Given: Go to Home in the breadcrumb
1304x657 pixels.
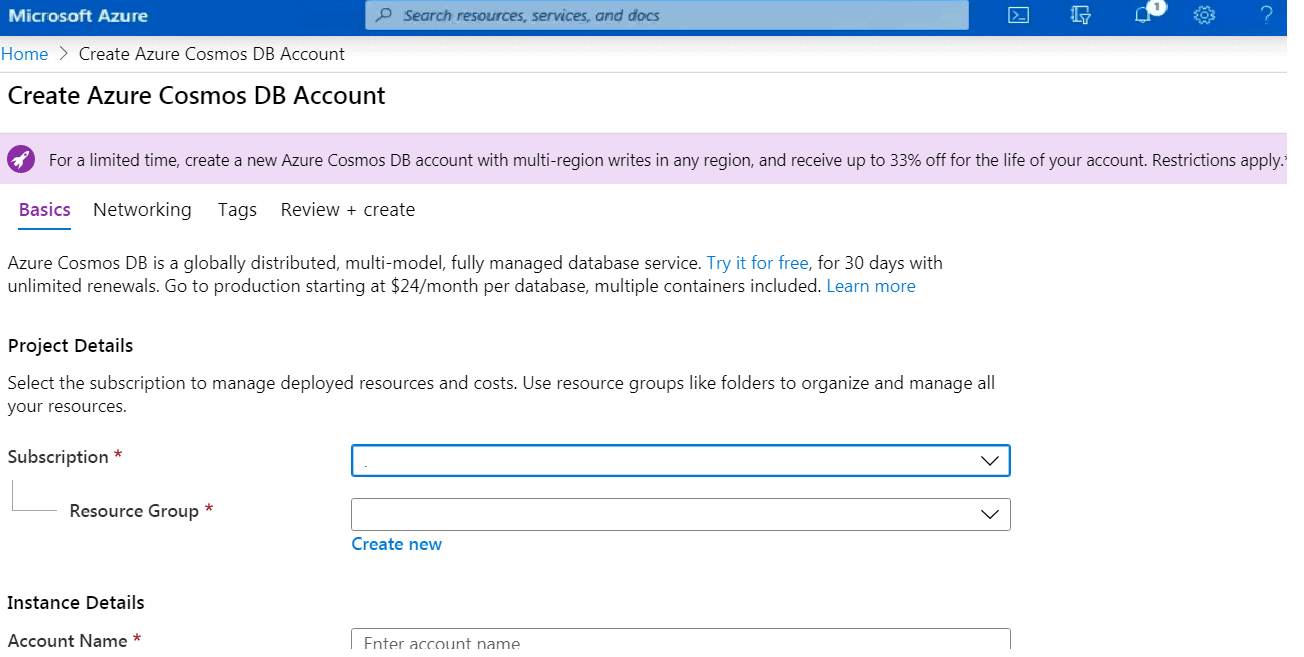Looking at the screenshot, I should tap(24, 54).
